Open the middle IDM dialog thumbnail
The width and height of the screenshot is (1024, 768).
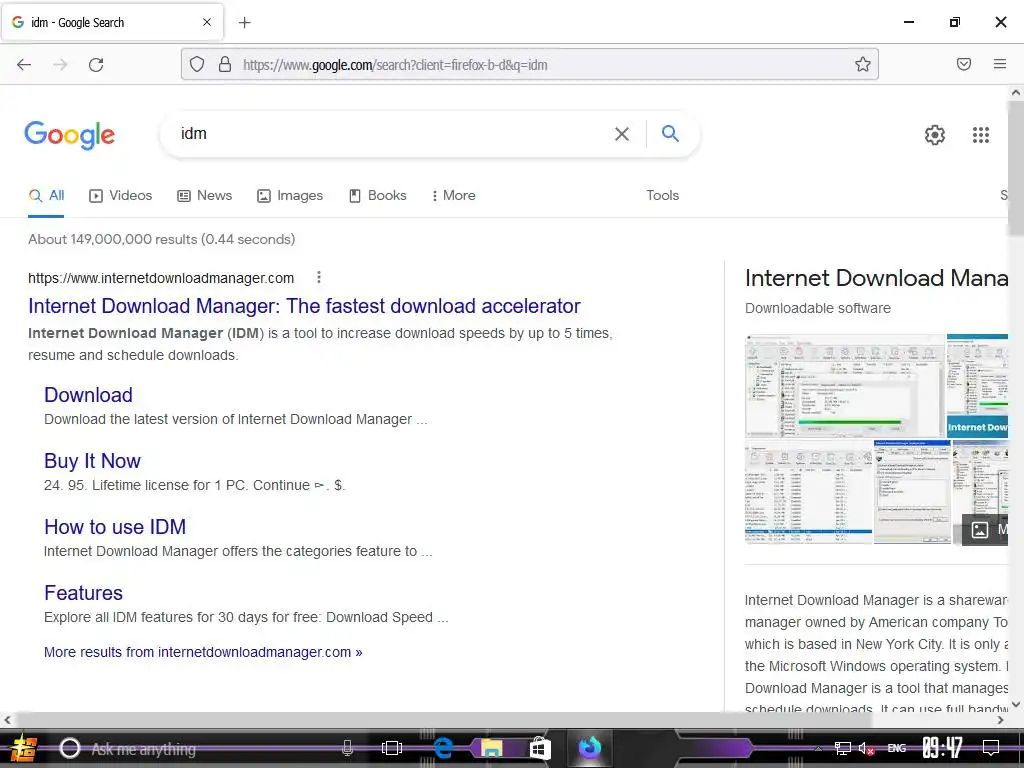[x=912, y=492]
